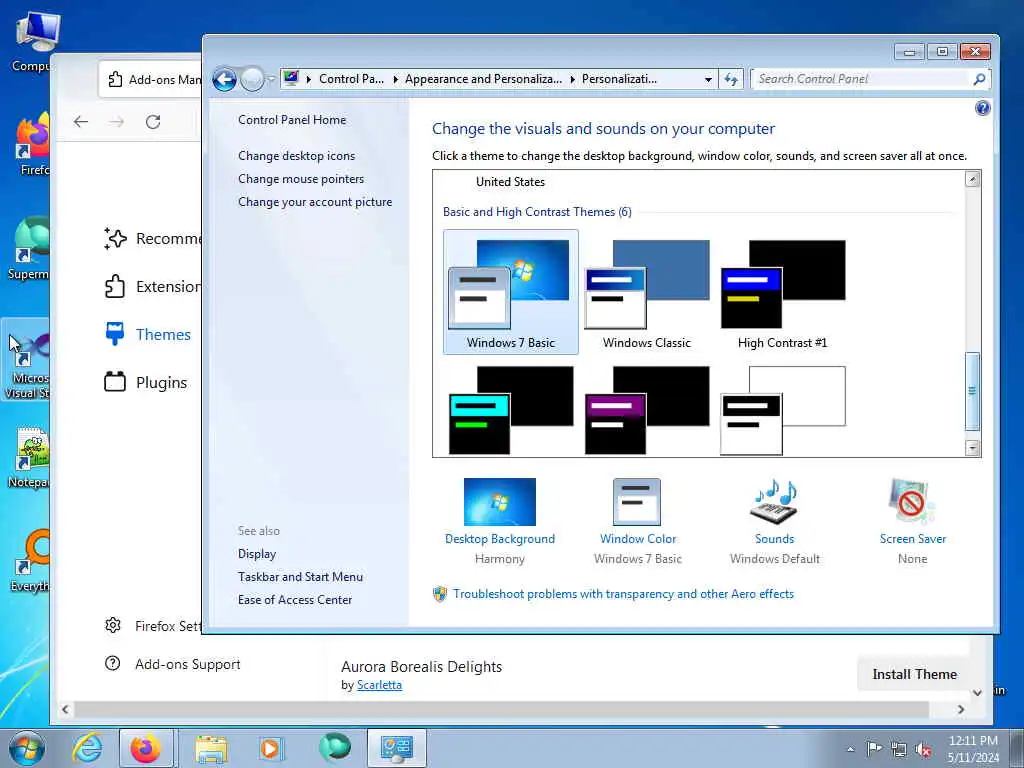This screenshot has height=768, width=1024.
Task: Open Plugins in Add-ons sidebar
Action: click(x=146, y=382)
